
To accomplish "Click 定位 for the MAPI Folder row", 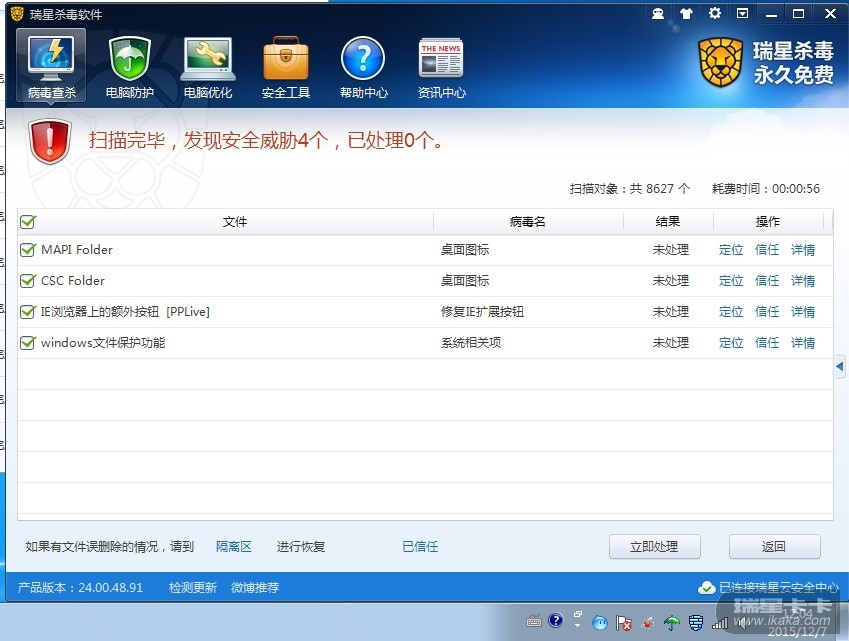I will (731, 250).
